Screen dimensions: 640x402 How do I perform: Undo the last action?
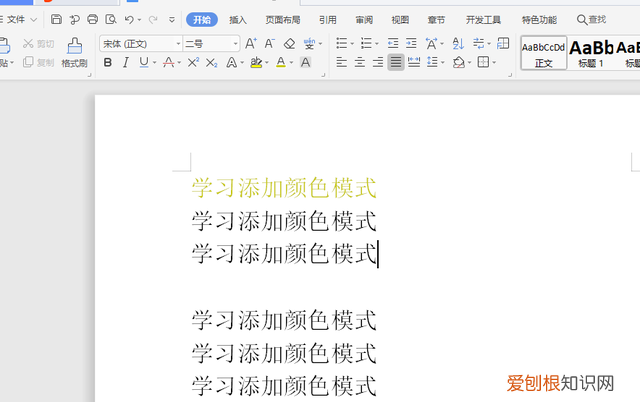[129, 19]
